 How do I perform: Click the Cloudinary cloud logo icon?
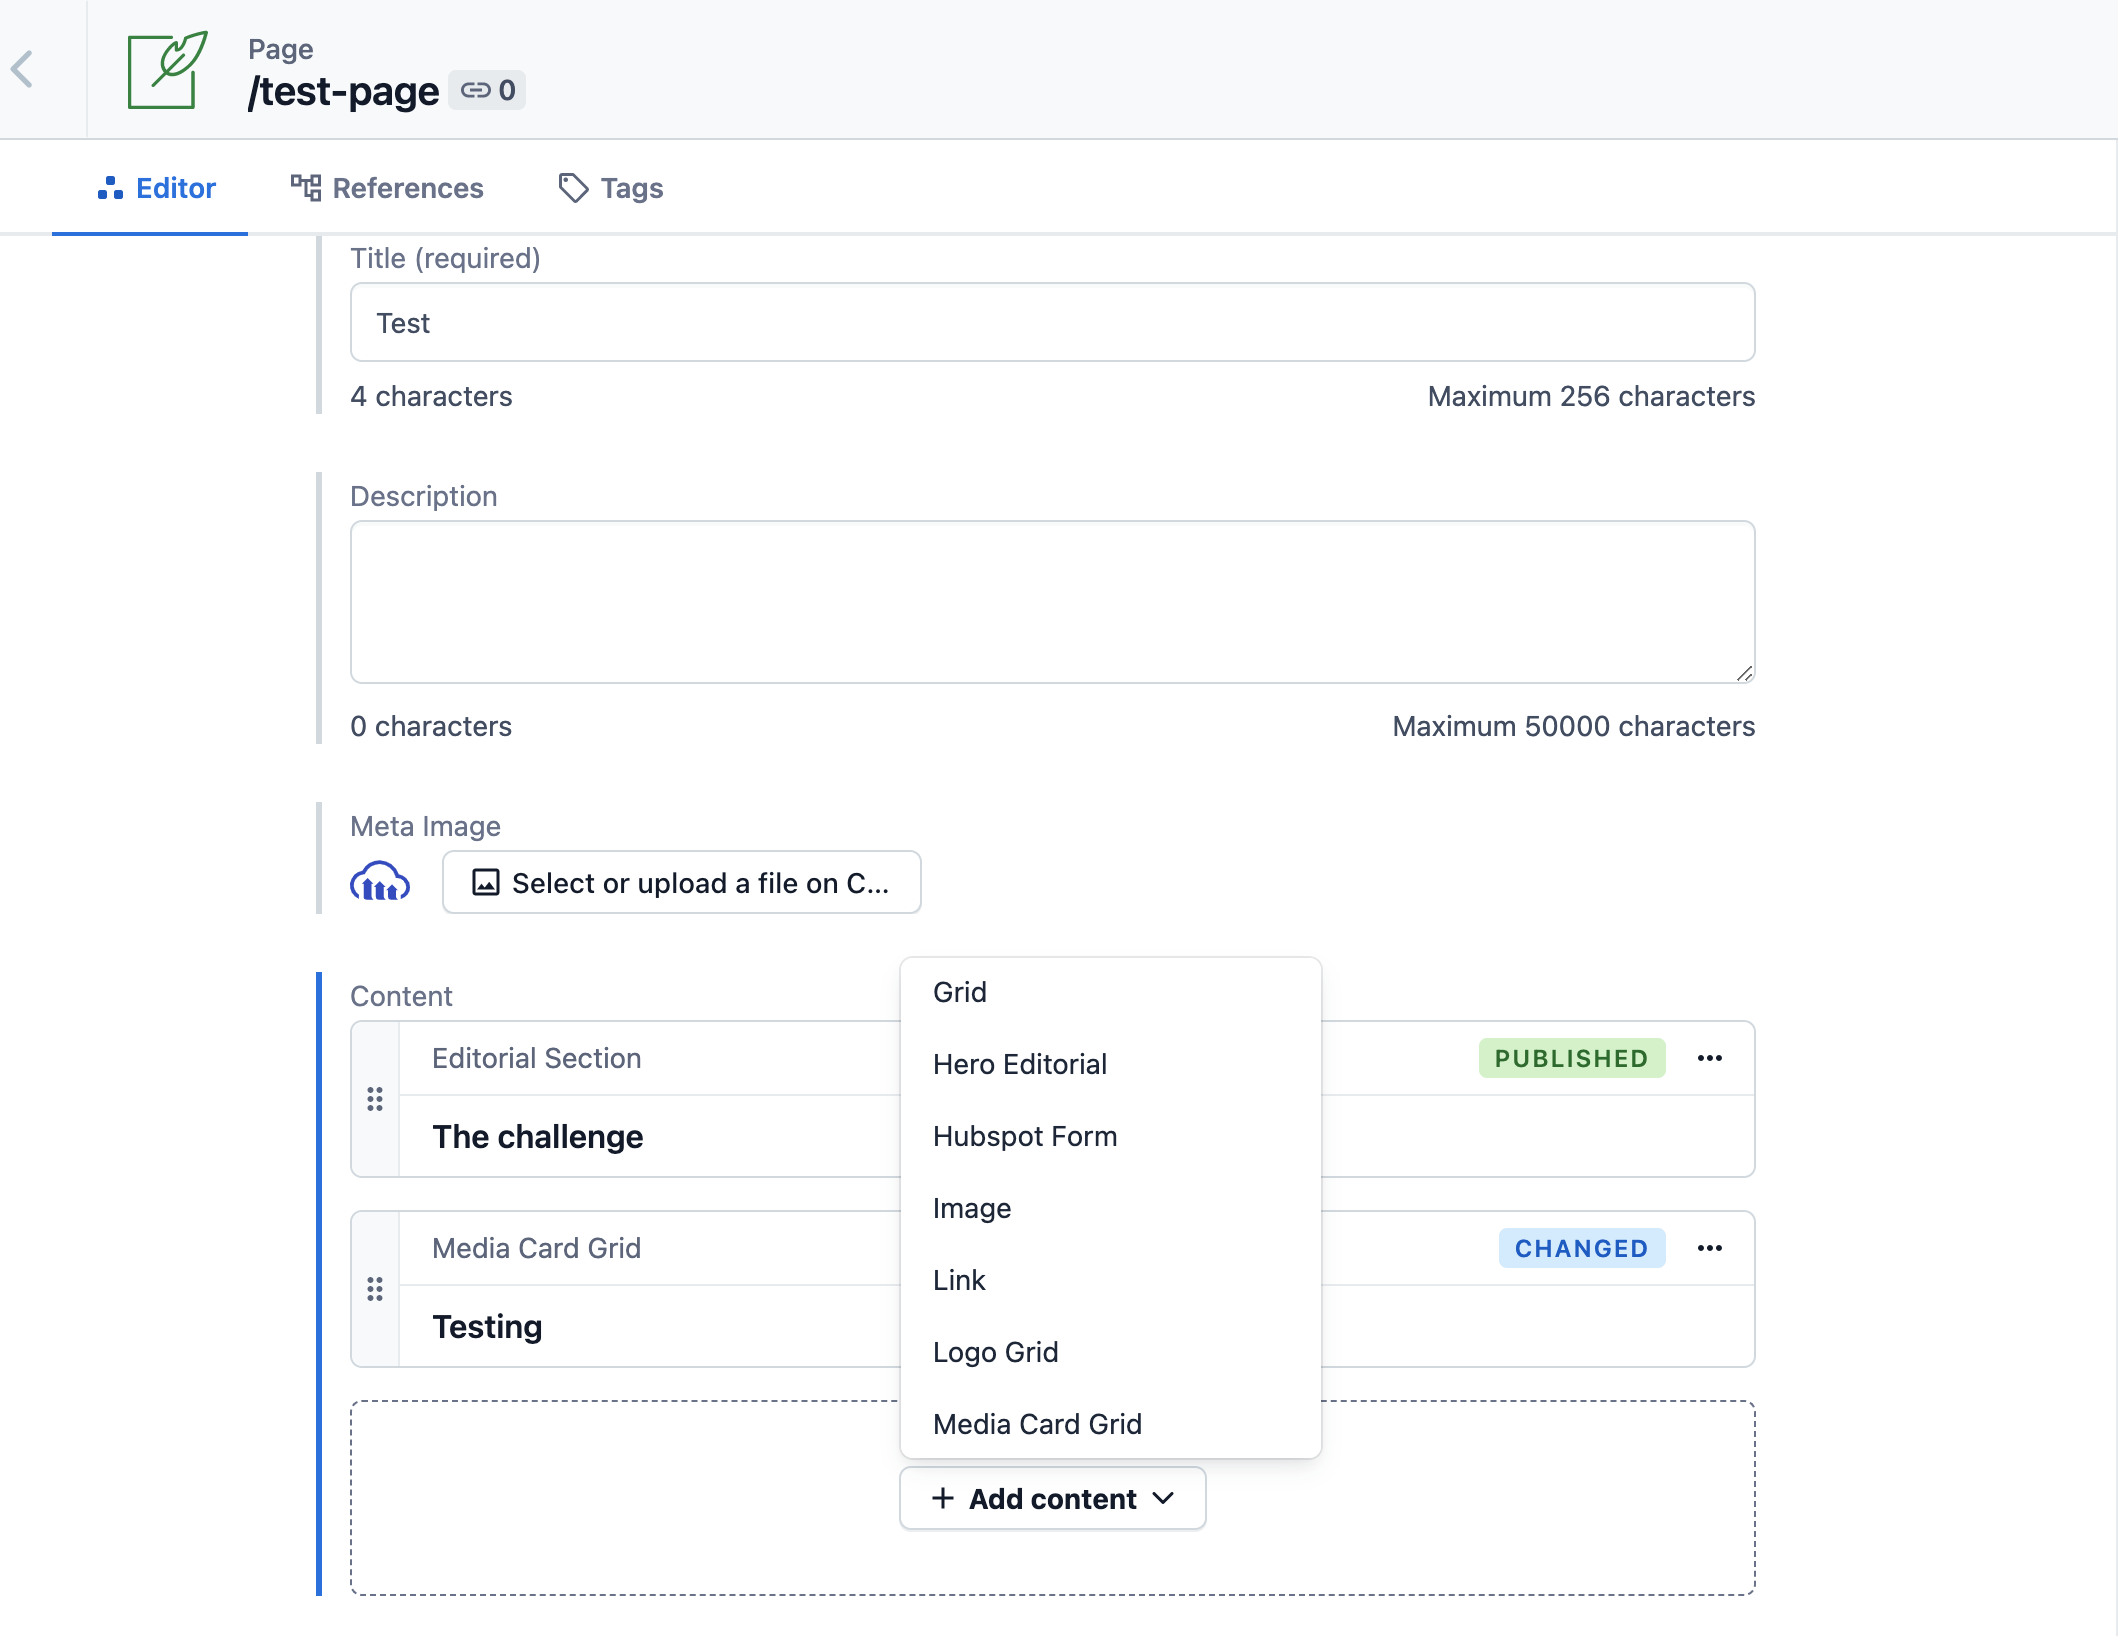380,882
